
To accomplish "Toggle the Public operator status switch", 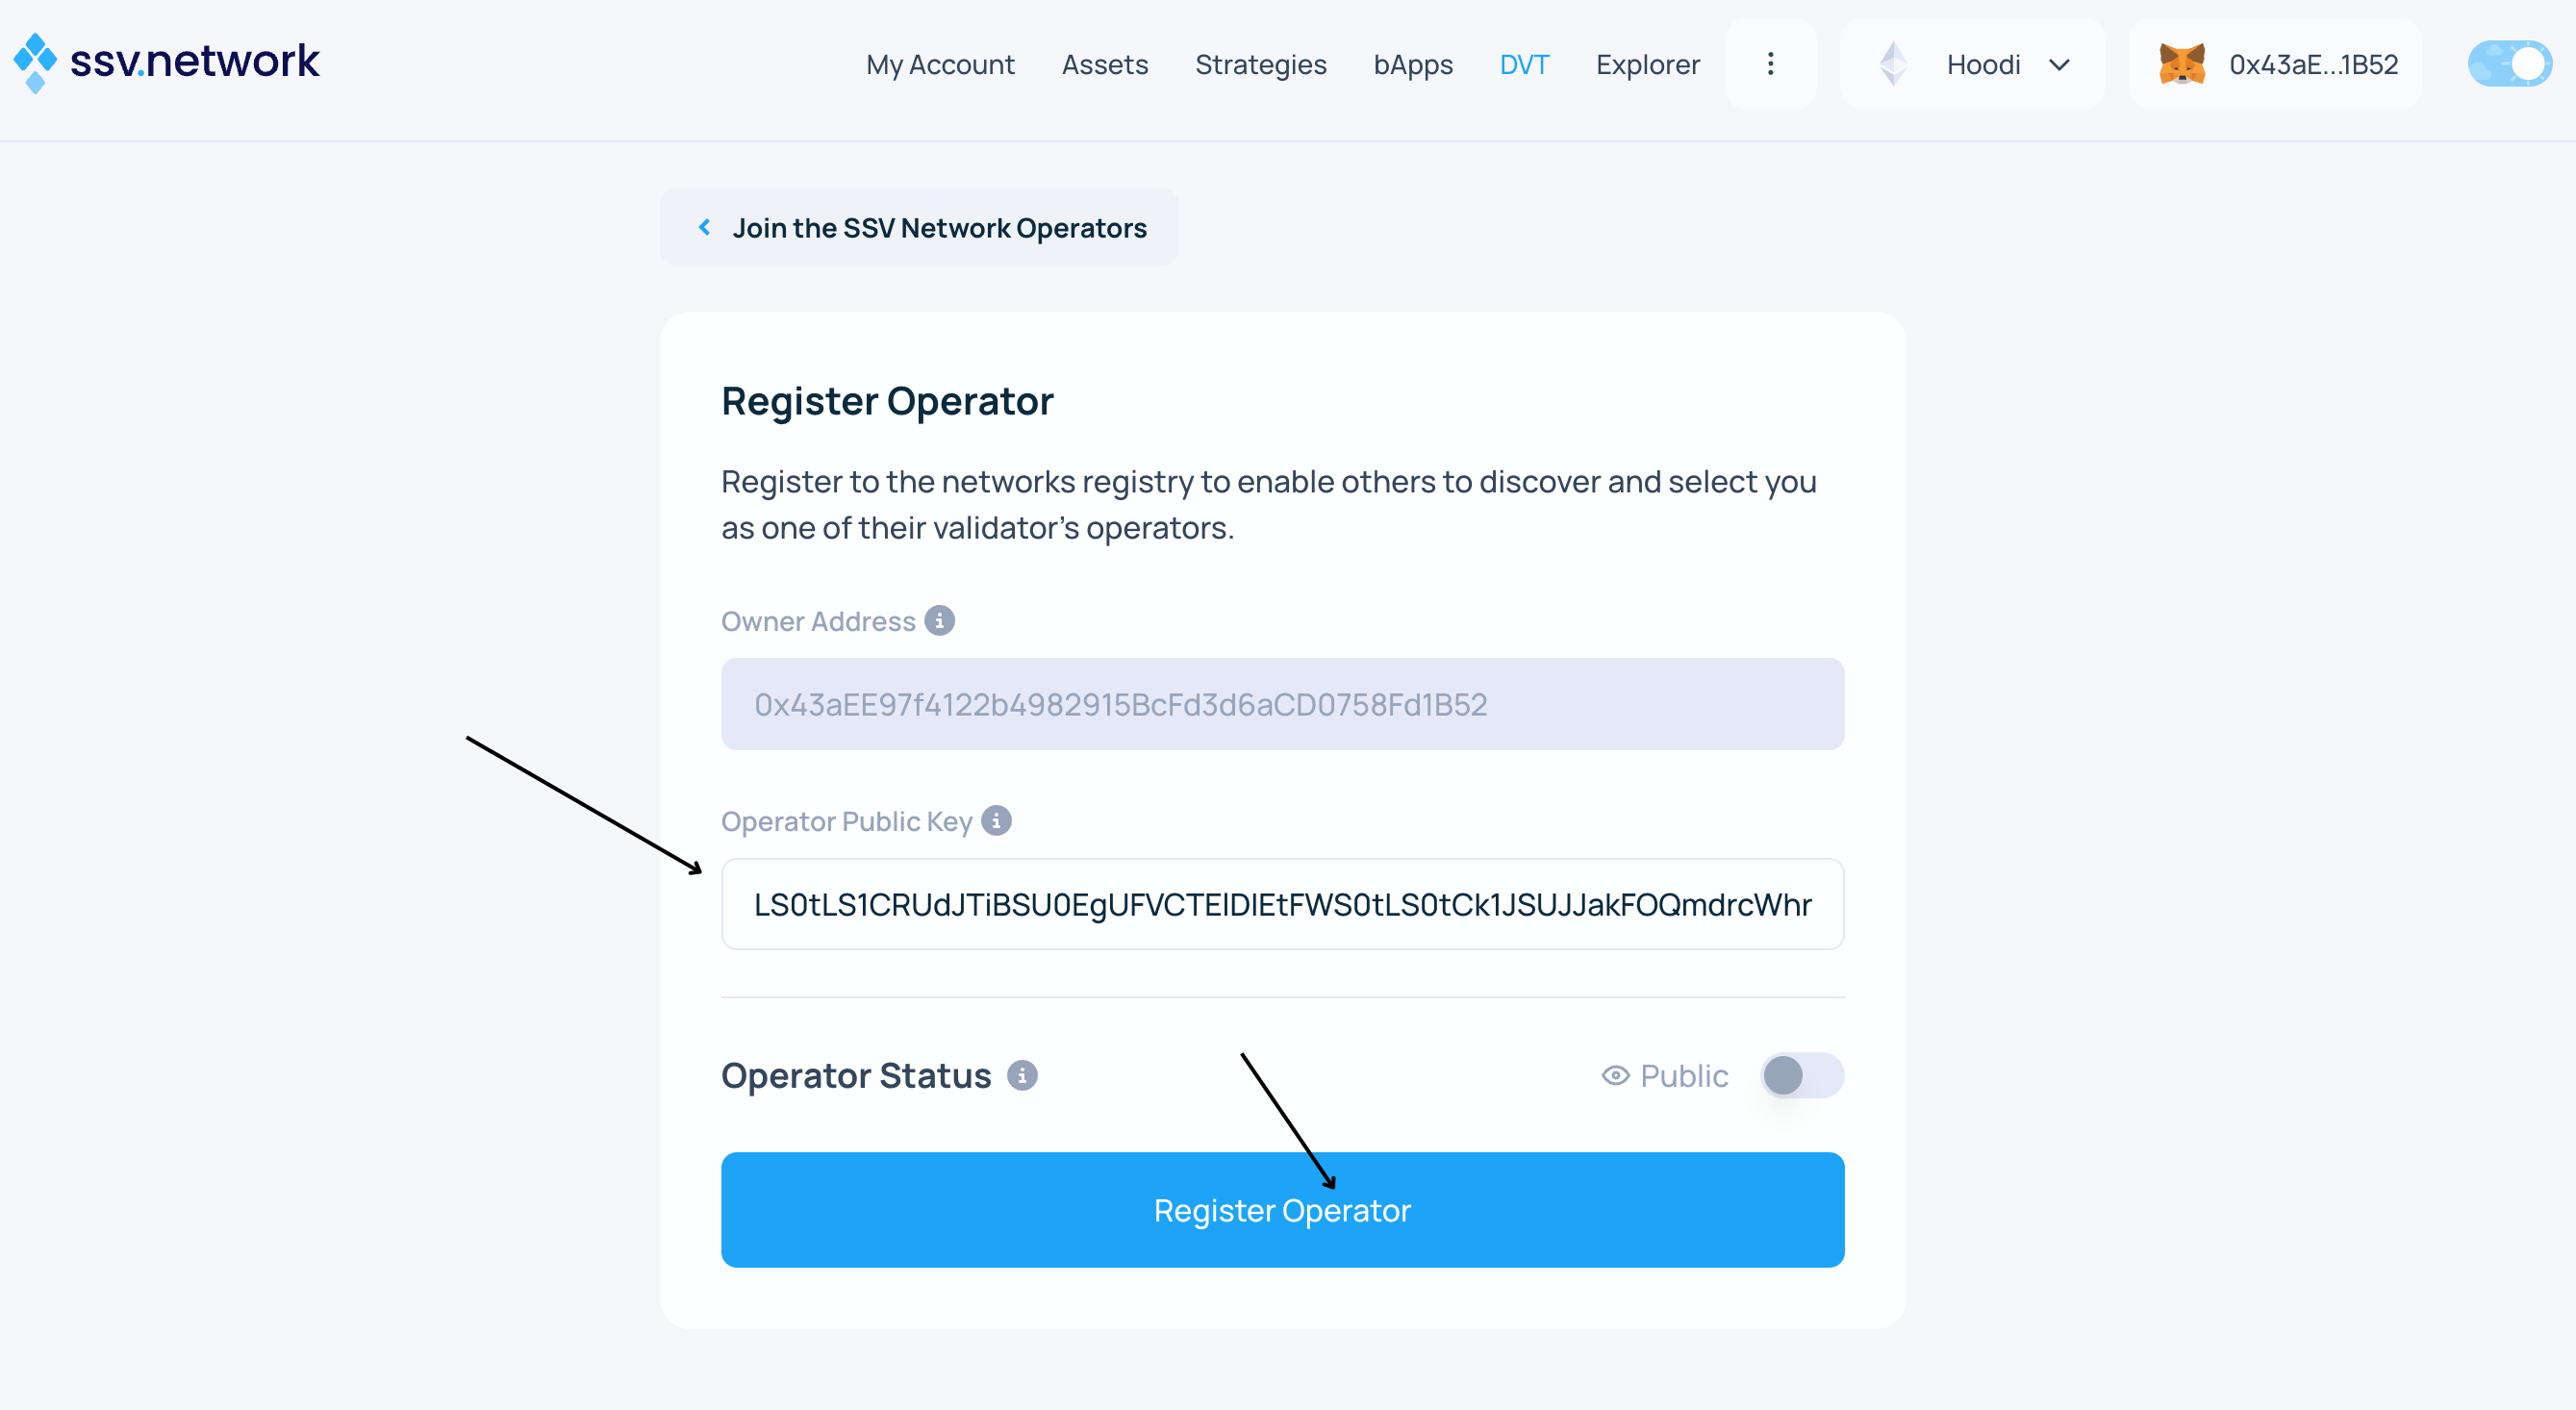I will pos(1801,1076).
